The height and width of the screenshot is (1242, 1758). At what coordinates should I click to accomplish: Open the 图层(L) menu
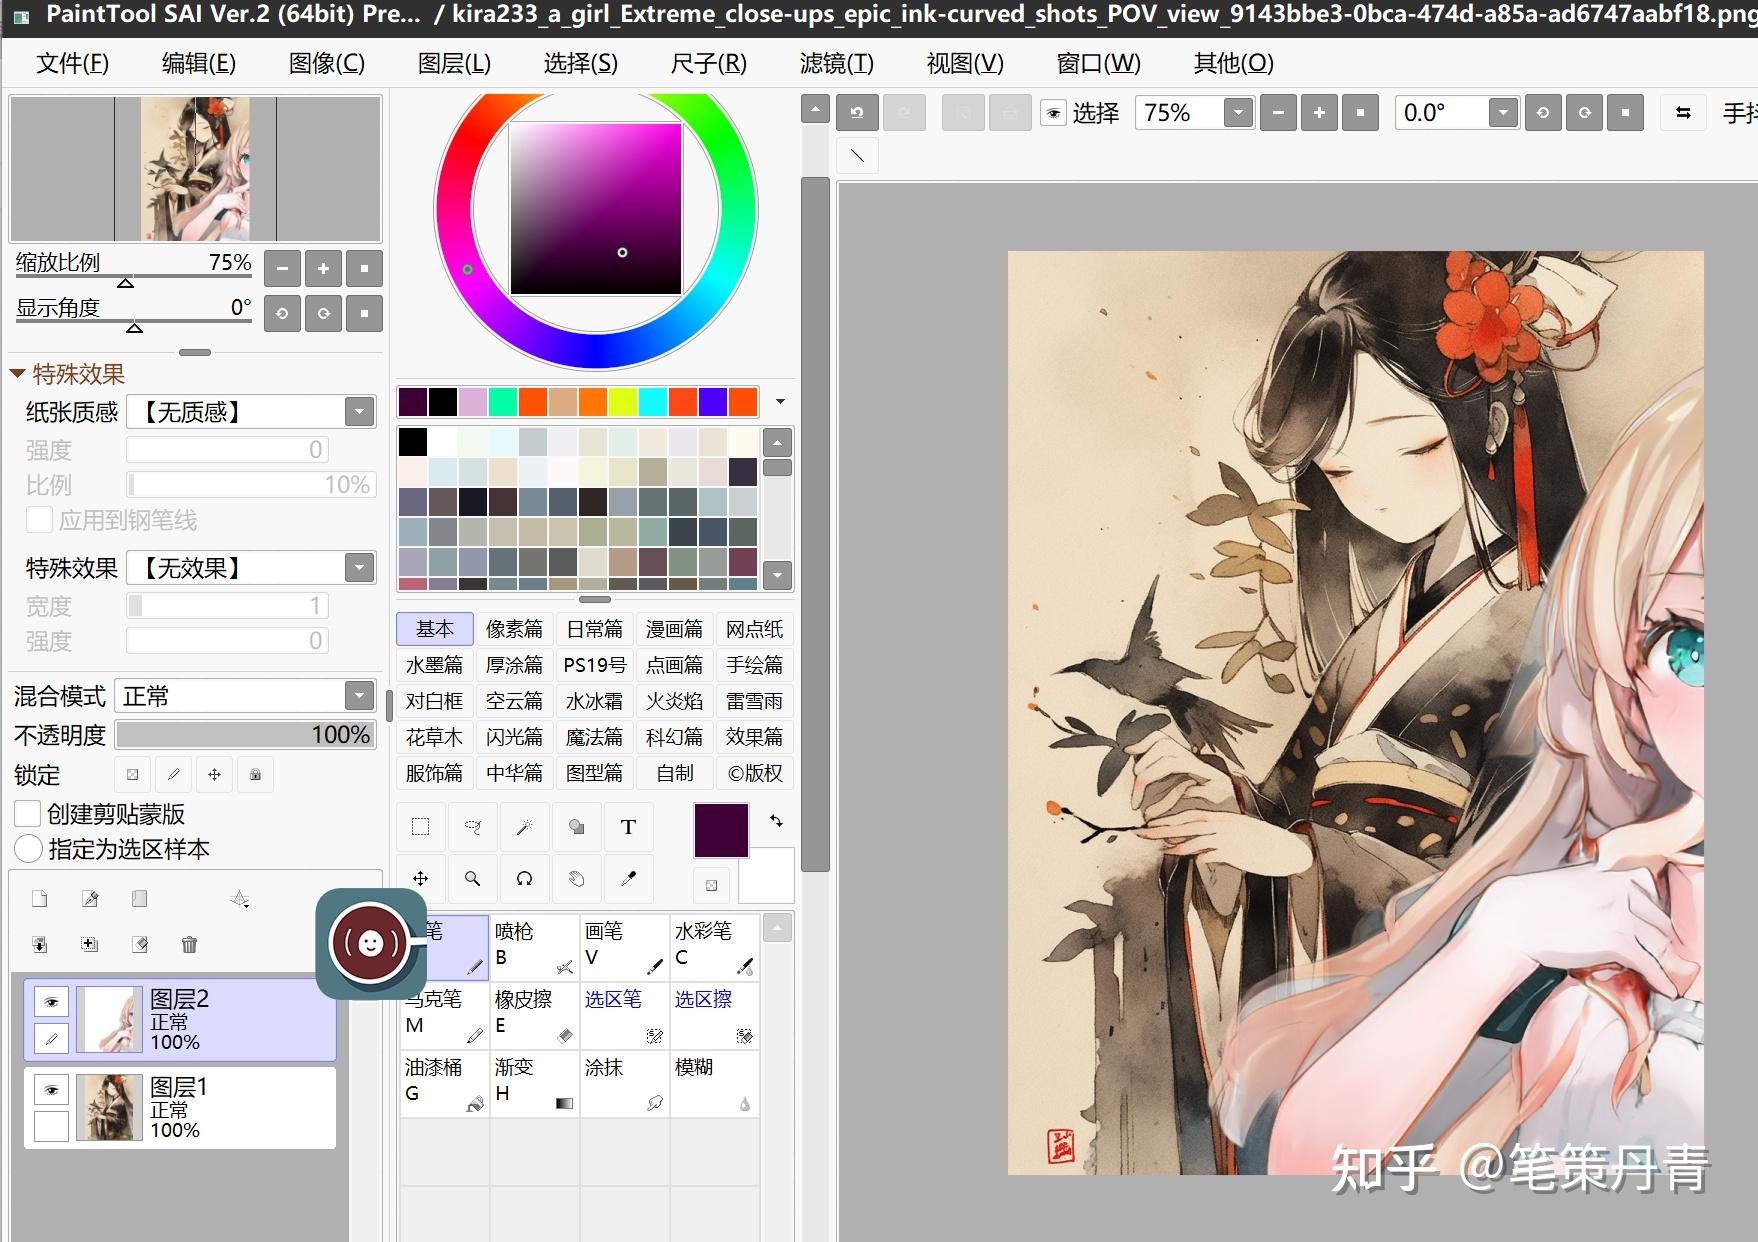(454, 63)
